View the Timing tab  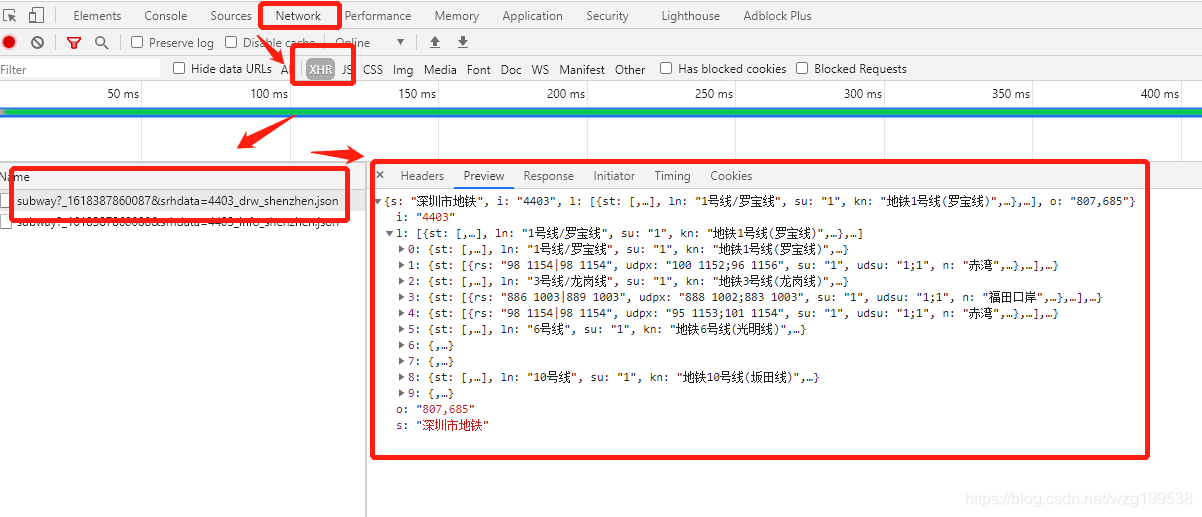coord(672,176)
